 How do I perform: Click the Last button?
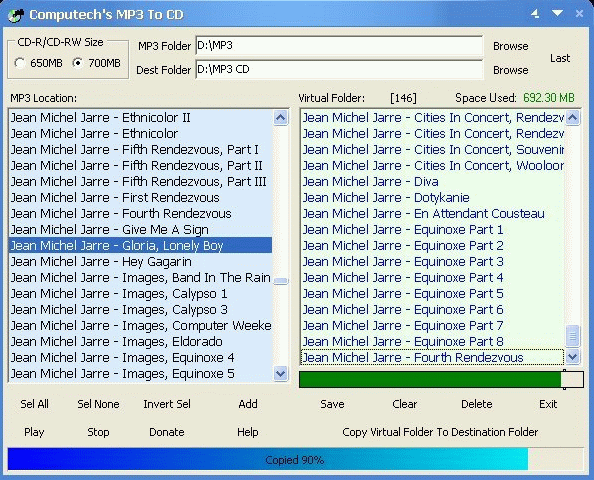(x=560, y=58)
